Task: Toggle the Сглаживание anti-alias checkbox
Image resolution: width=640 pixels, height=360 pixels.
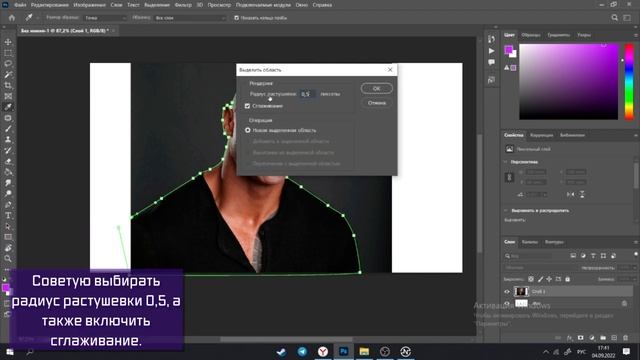Action: click(247, 106)
